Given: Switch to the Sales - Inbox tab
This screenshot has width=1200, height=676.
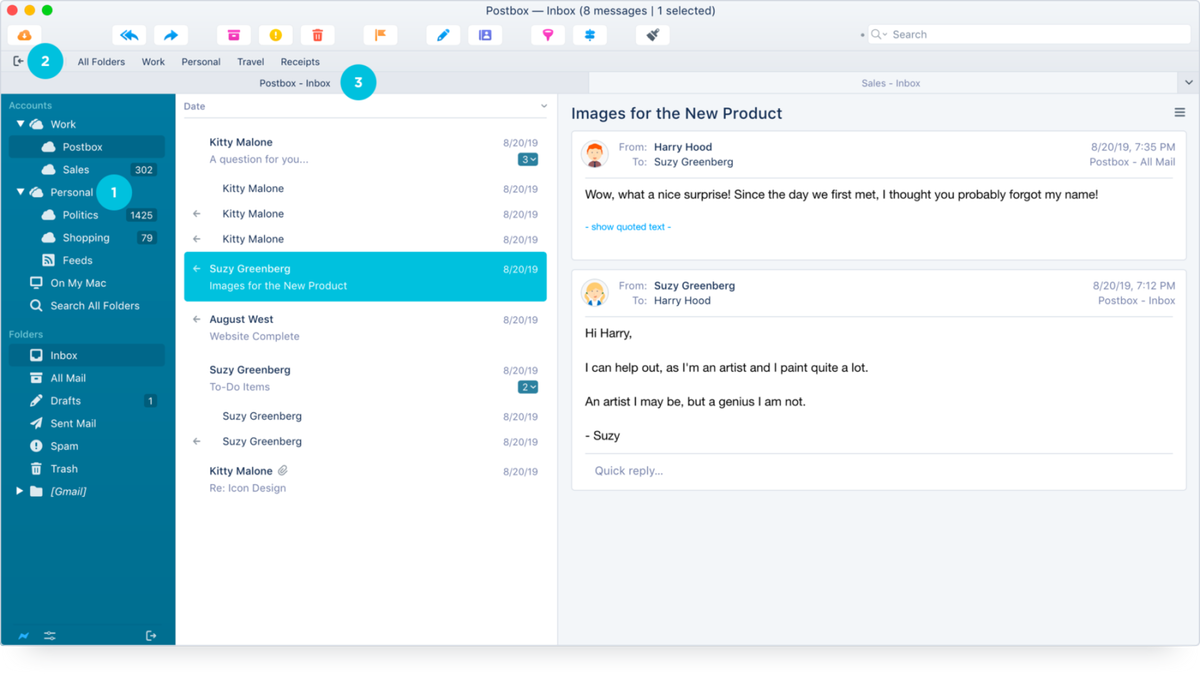Looking at the screenshot, I should (x=890, y=83).
